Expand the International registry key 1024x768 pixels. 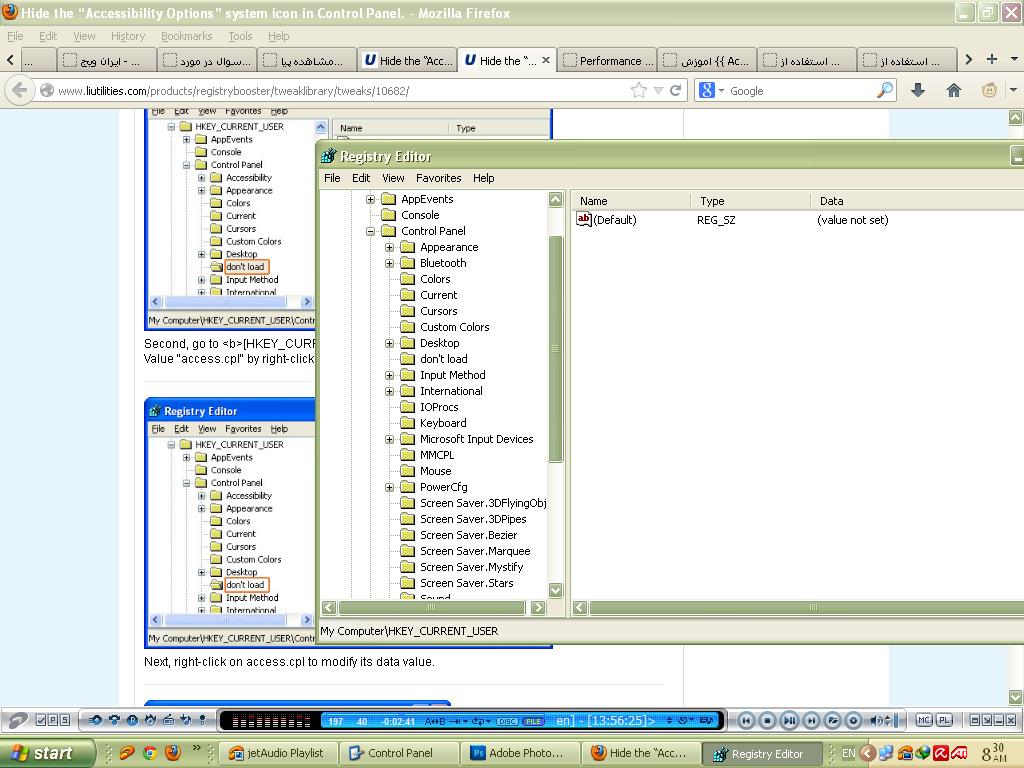pyautogui.click(x=389, y=391)
